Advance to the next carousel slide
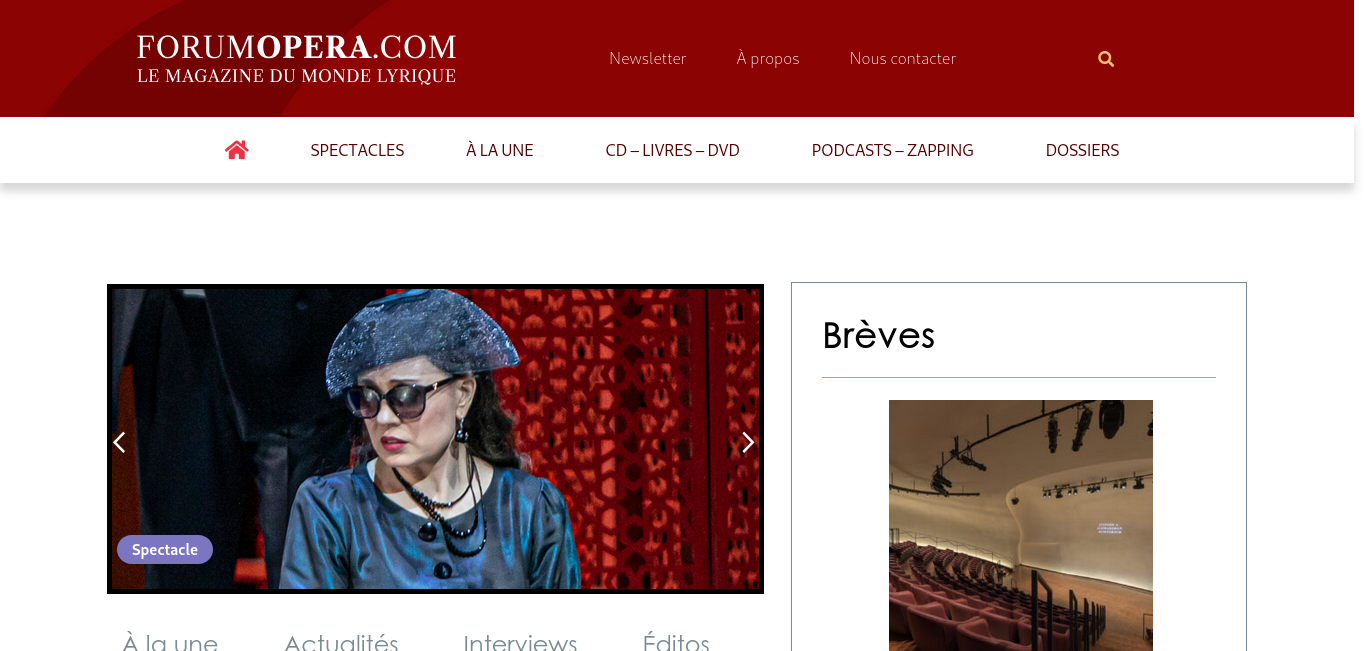1366x651 pixels. coord(747,442)
